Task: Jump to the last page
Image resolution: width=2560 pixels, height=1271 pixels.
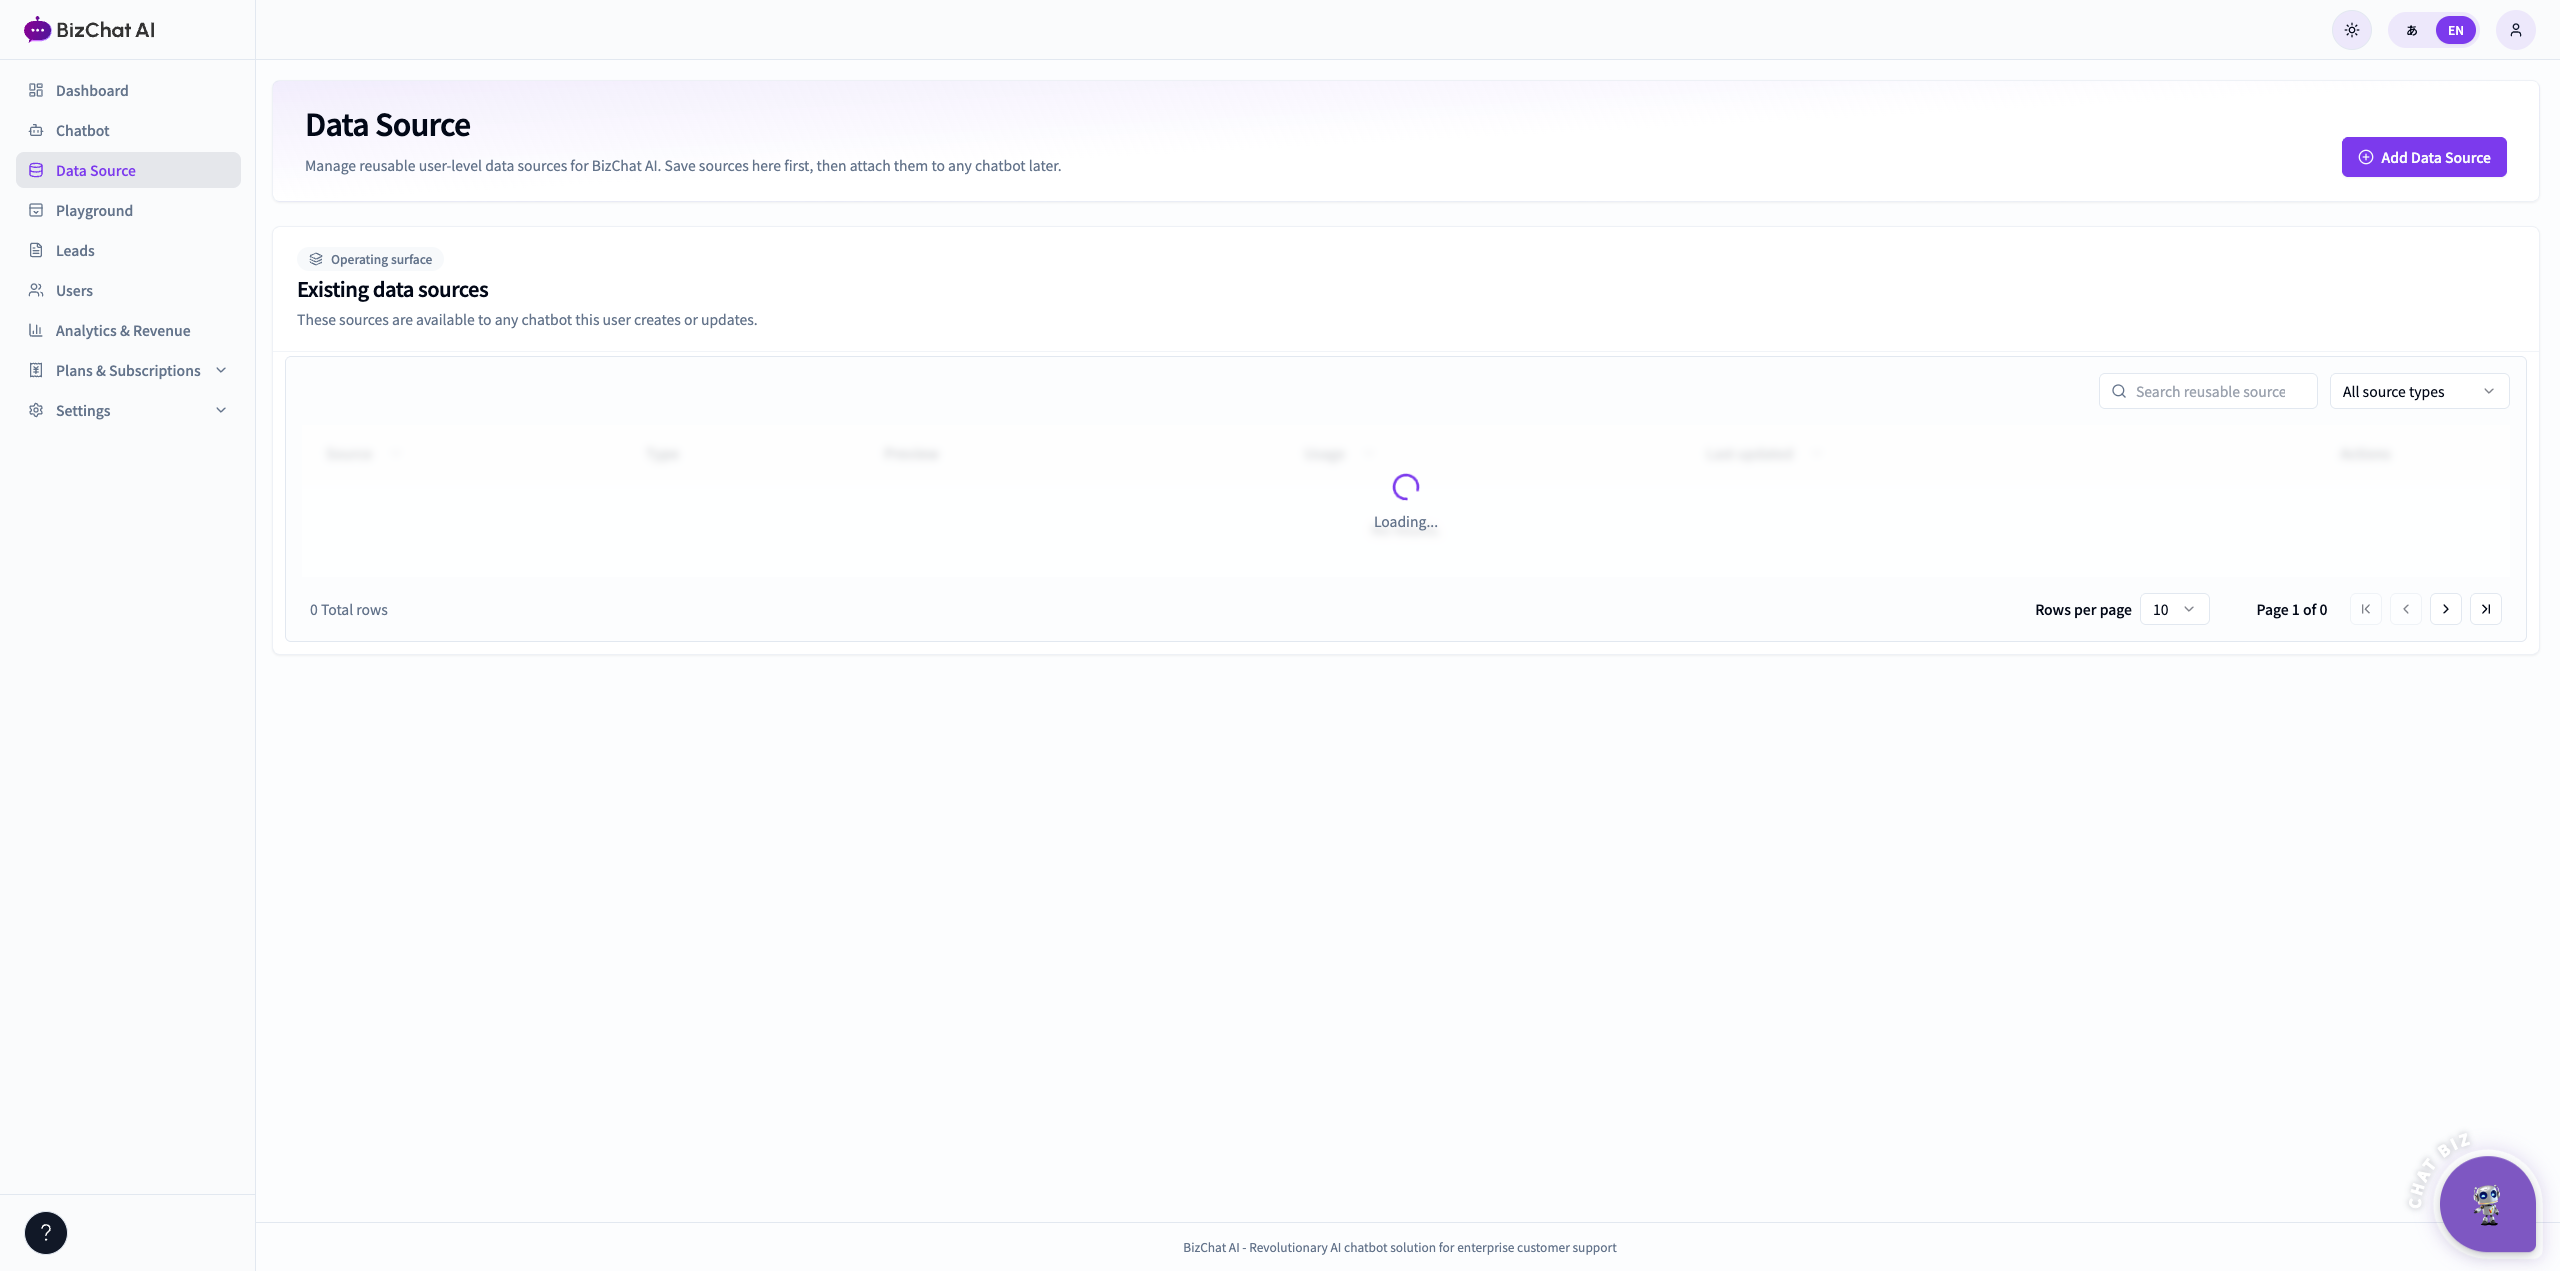Action: pyautogui.click(x=2486, y=609)
